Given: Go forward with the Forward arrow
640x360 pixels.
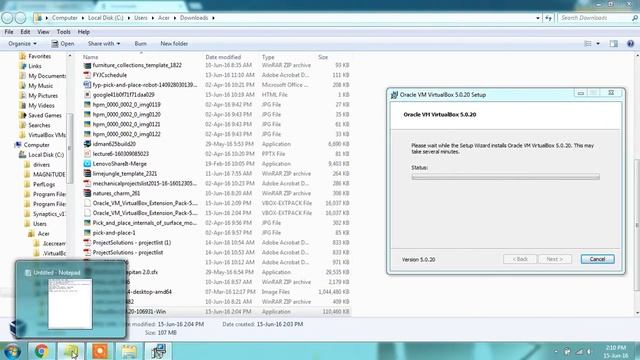Looking at the screenshot, I should pyautogui.click(x=20, y=18).
